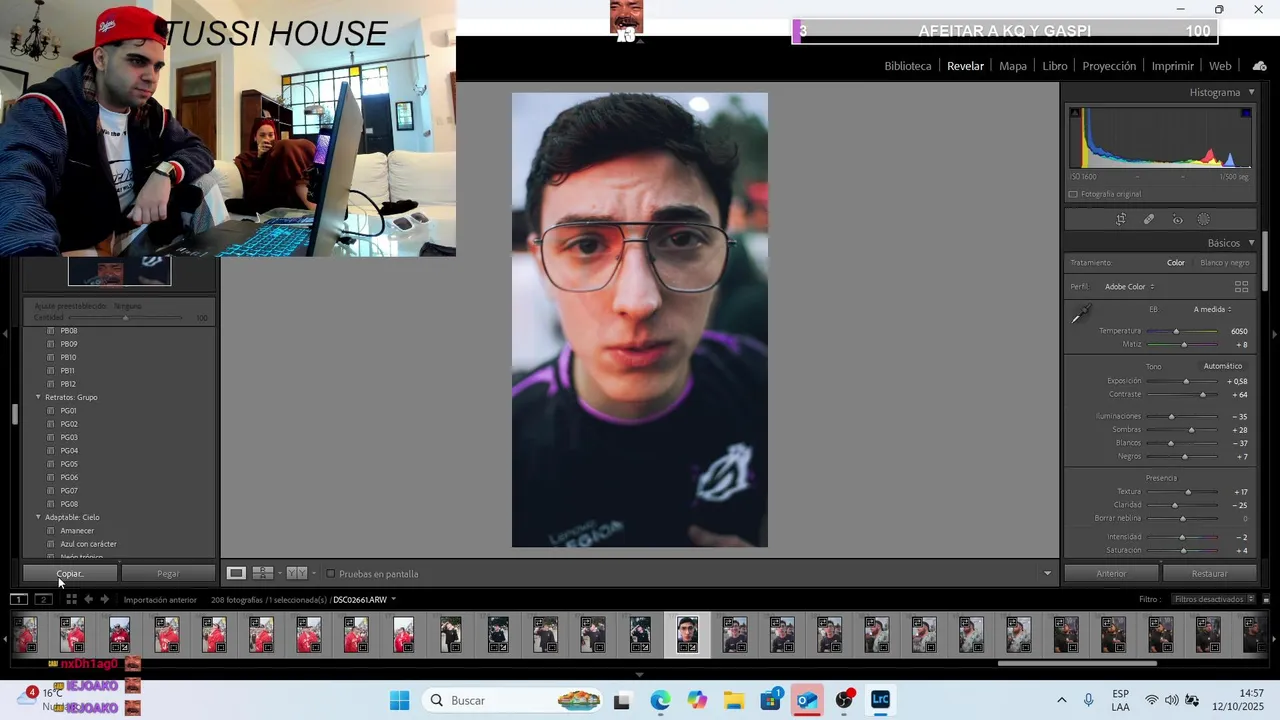Open the Web module
This screenshot has height=720, width=1280.
[x=1220, y=66]
